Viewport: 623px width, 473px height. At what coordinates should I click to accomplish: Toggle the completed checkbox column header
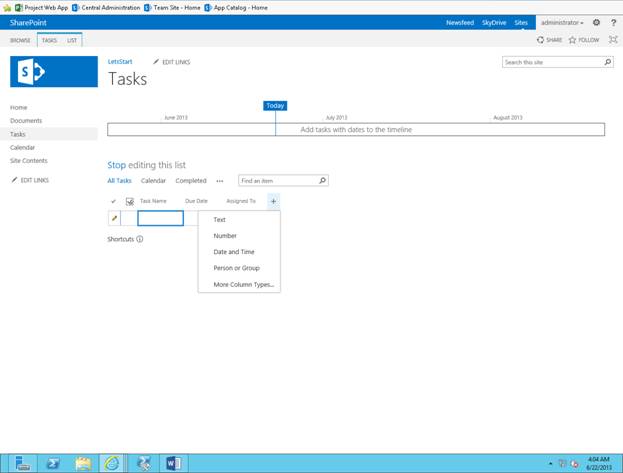tap(130, 202)
